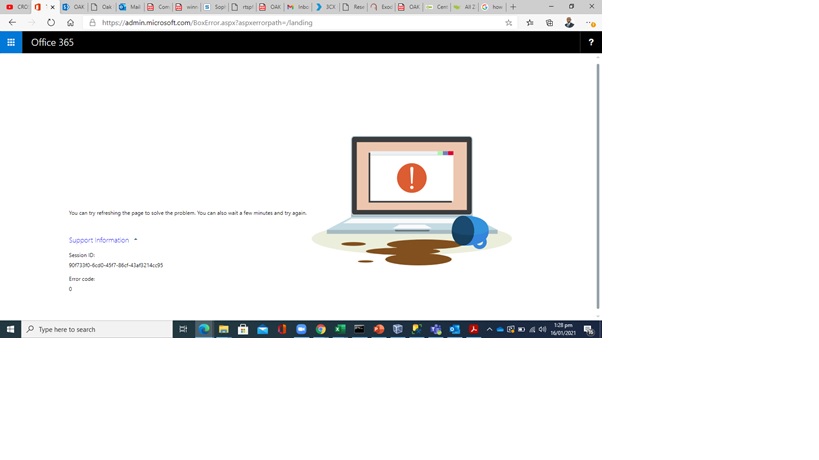Screen dimensions: 819x460
Task: Open Google Chrome from the taskbar
Action: pos(321,329)
